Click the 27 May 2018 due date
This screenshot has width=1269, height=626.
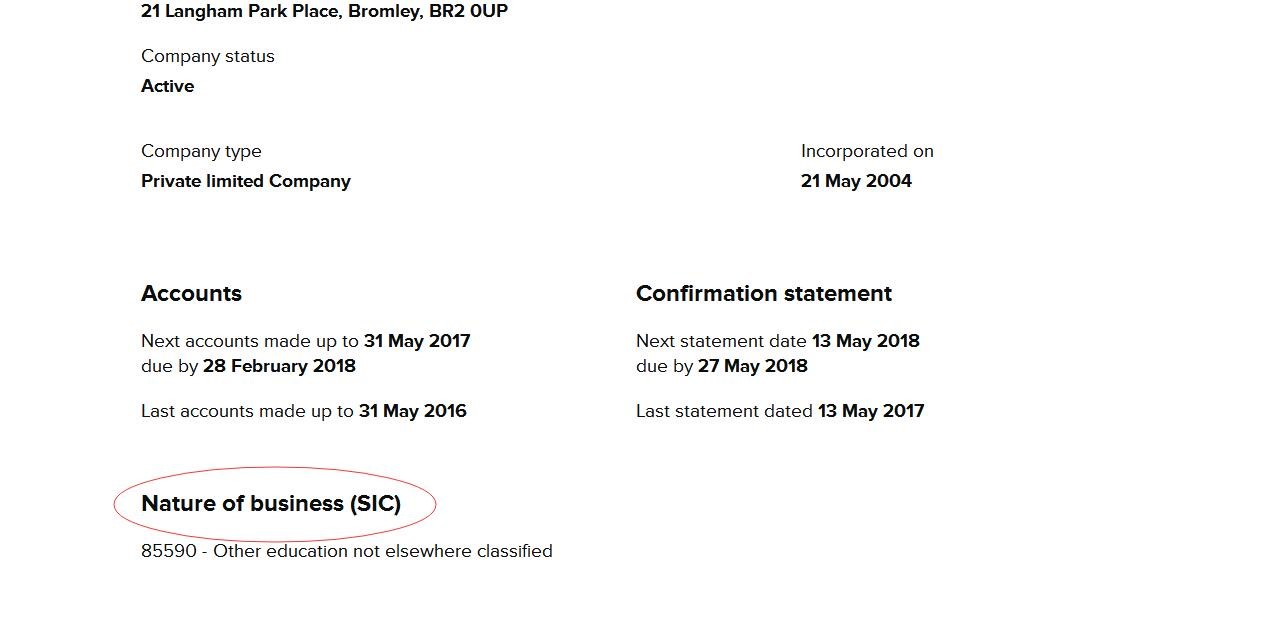coord(752,366)
